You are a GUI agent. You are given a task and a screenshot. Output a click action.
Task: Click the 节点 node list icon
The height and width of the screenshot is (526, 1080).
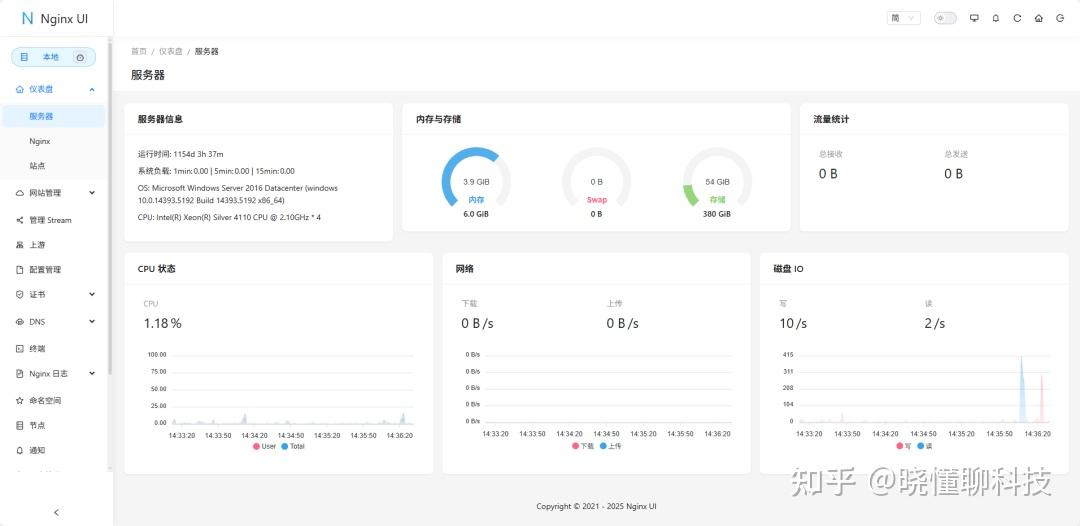tap(19, 425)
